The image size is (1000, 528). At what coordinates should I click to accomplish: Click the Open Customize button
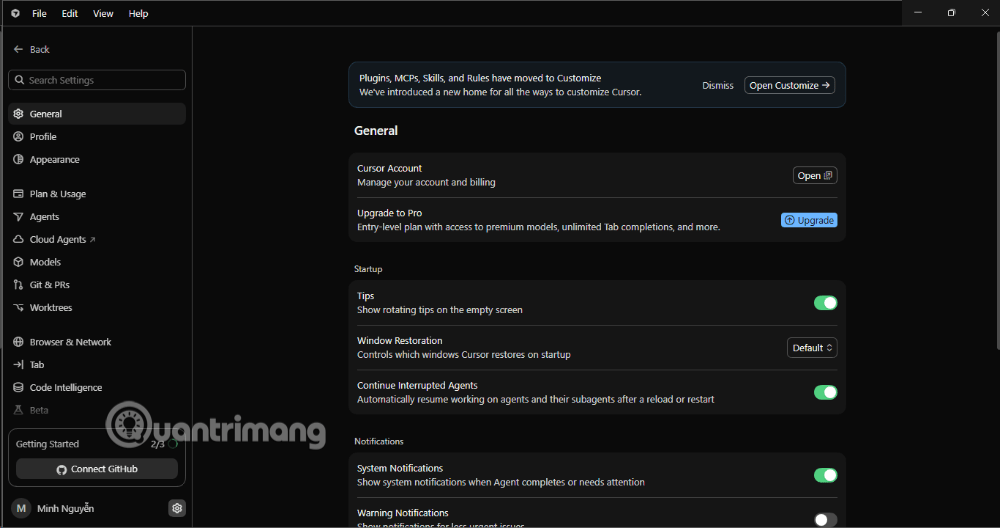(x=790, y=85)
